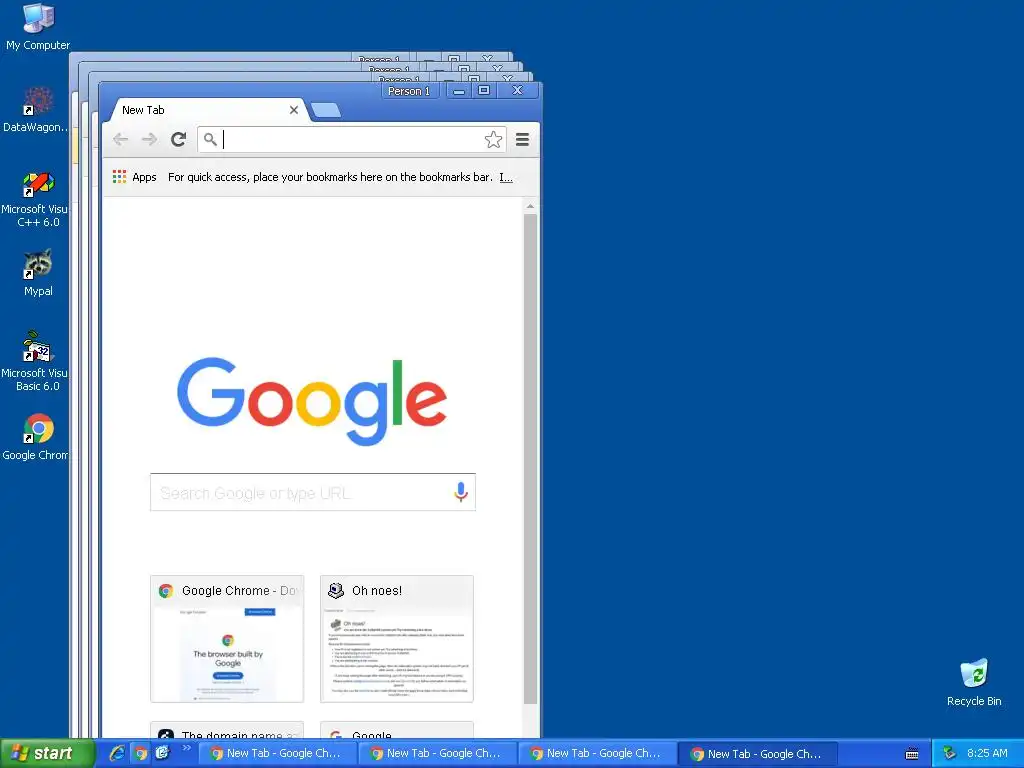Select the DataWagon desktop shortcut
This screenshot has width=1024, height=768.
[x=35, y=109]
